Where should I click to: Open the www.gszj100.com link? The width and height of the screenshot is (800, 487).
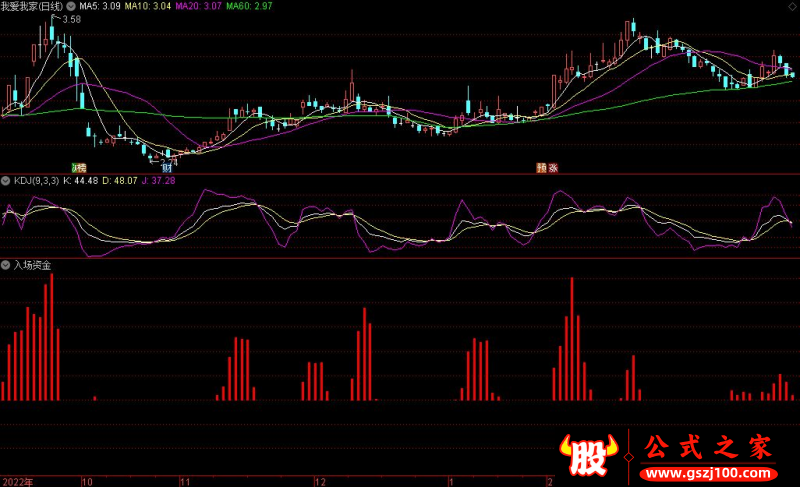tap(709, 473)
